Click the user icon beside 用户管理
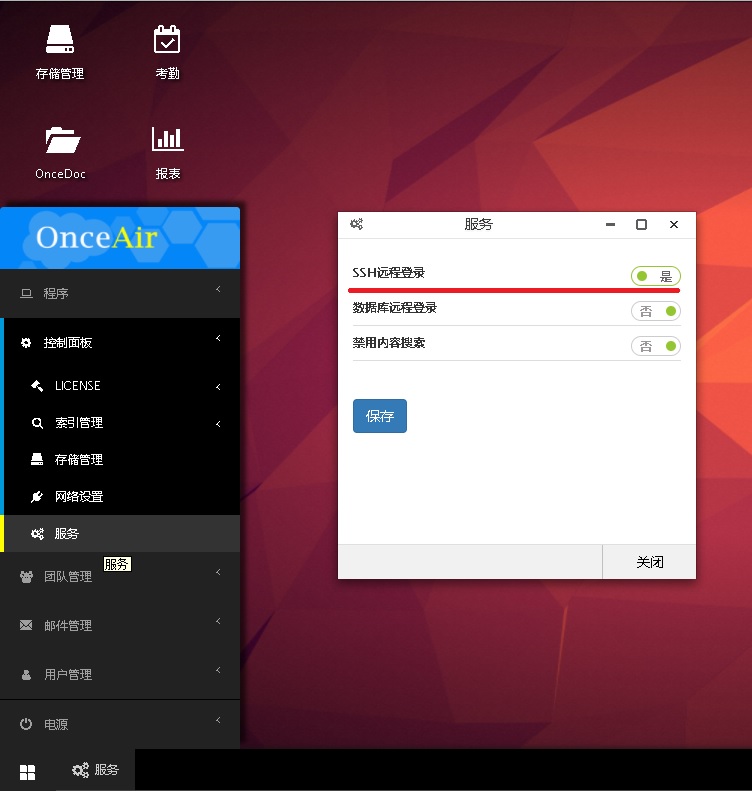 (26, 674)
